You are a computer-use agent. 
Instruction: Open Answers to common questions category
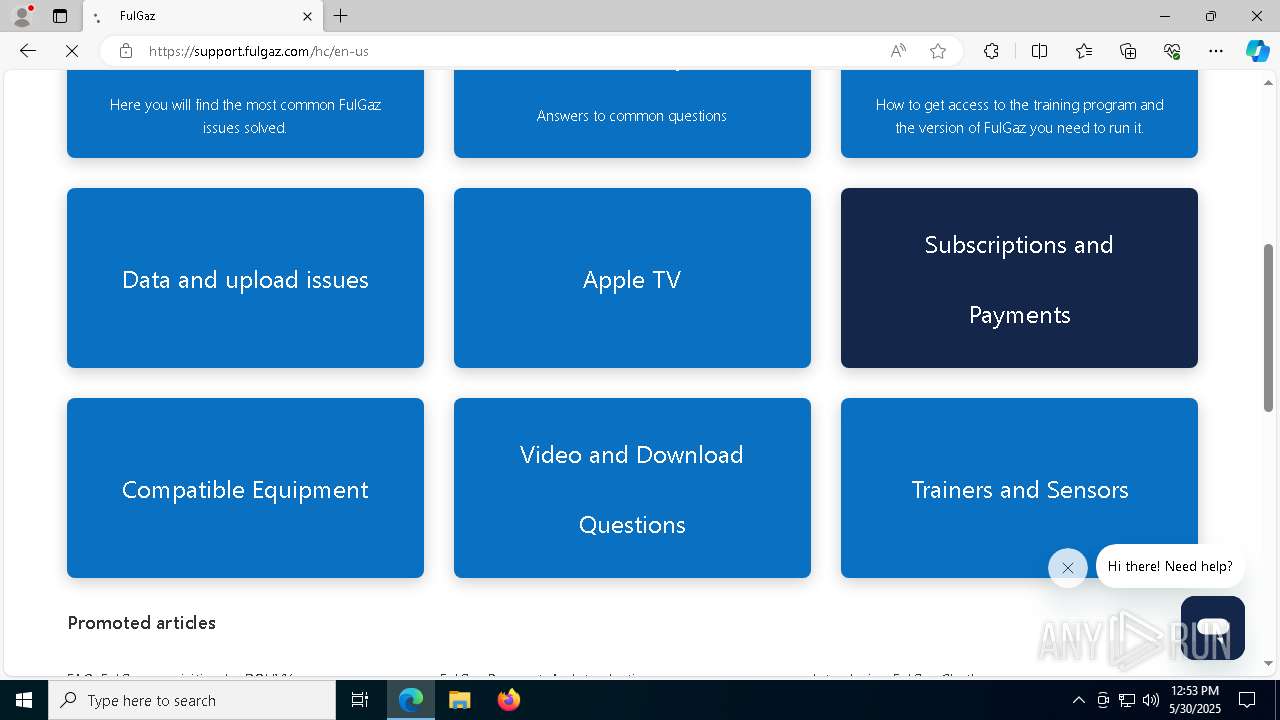pyautogui.click(x=632, y=114)
